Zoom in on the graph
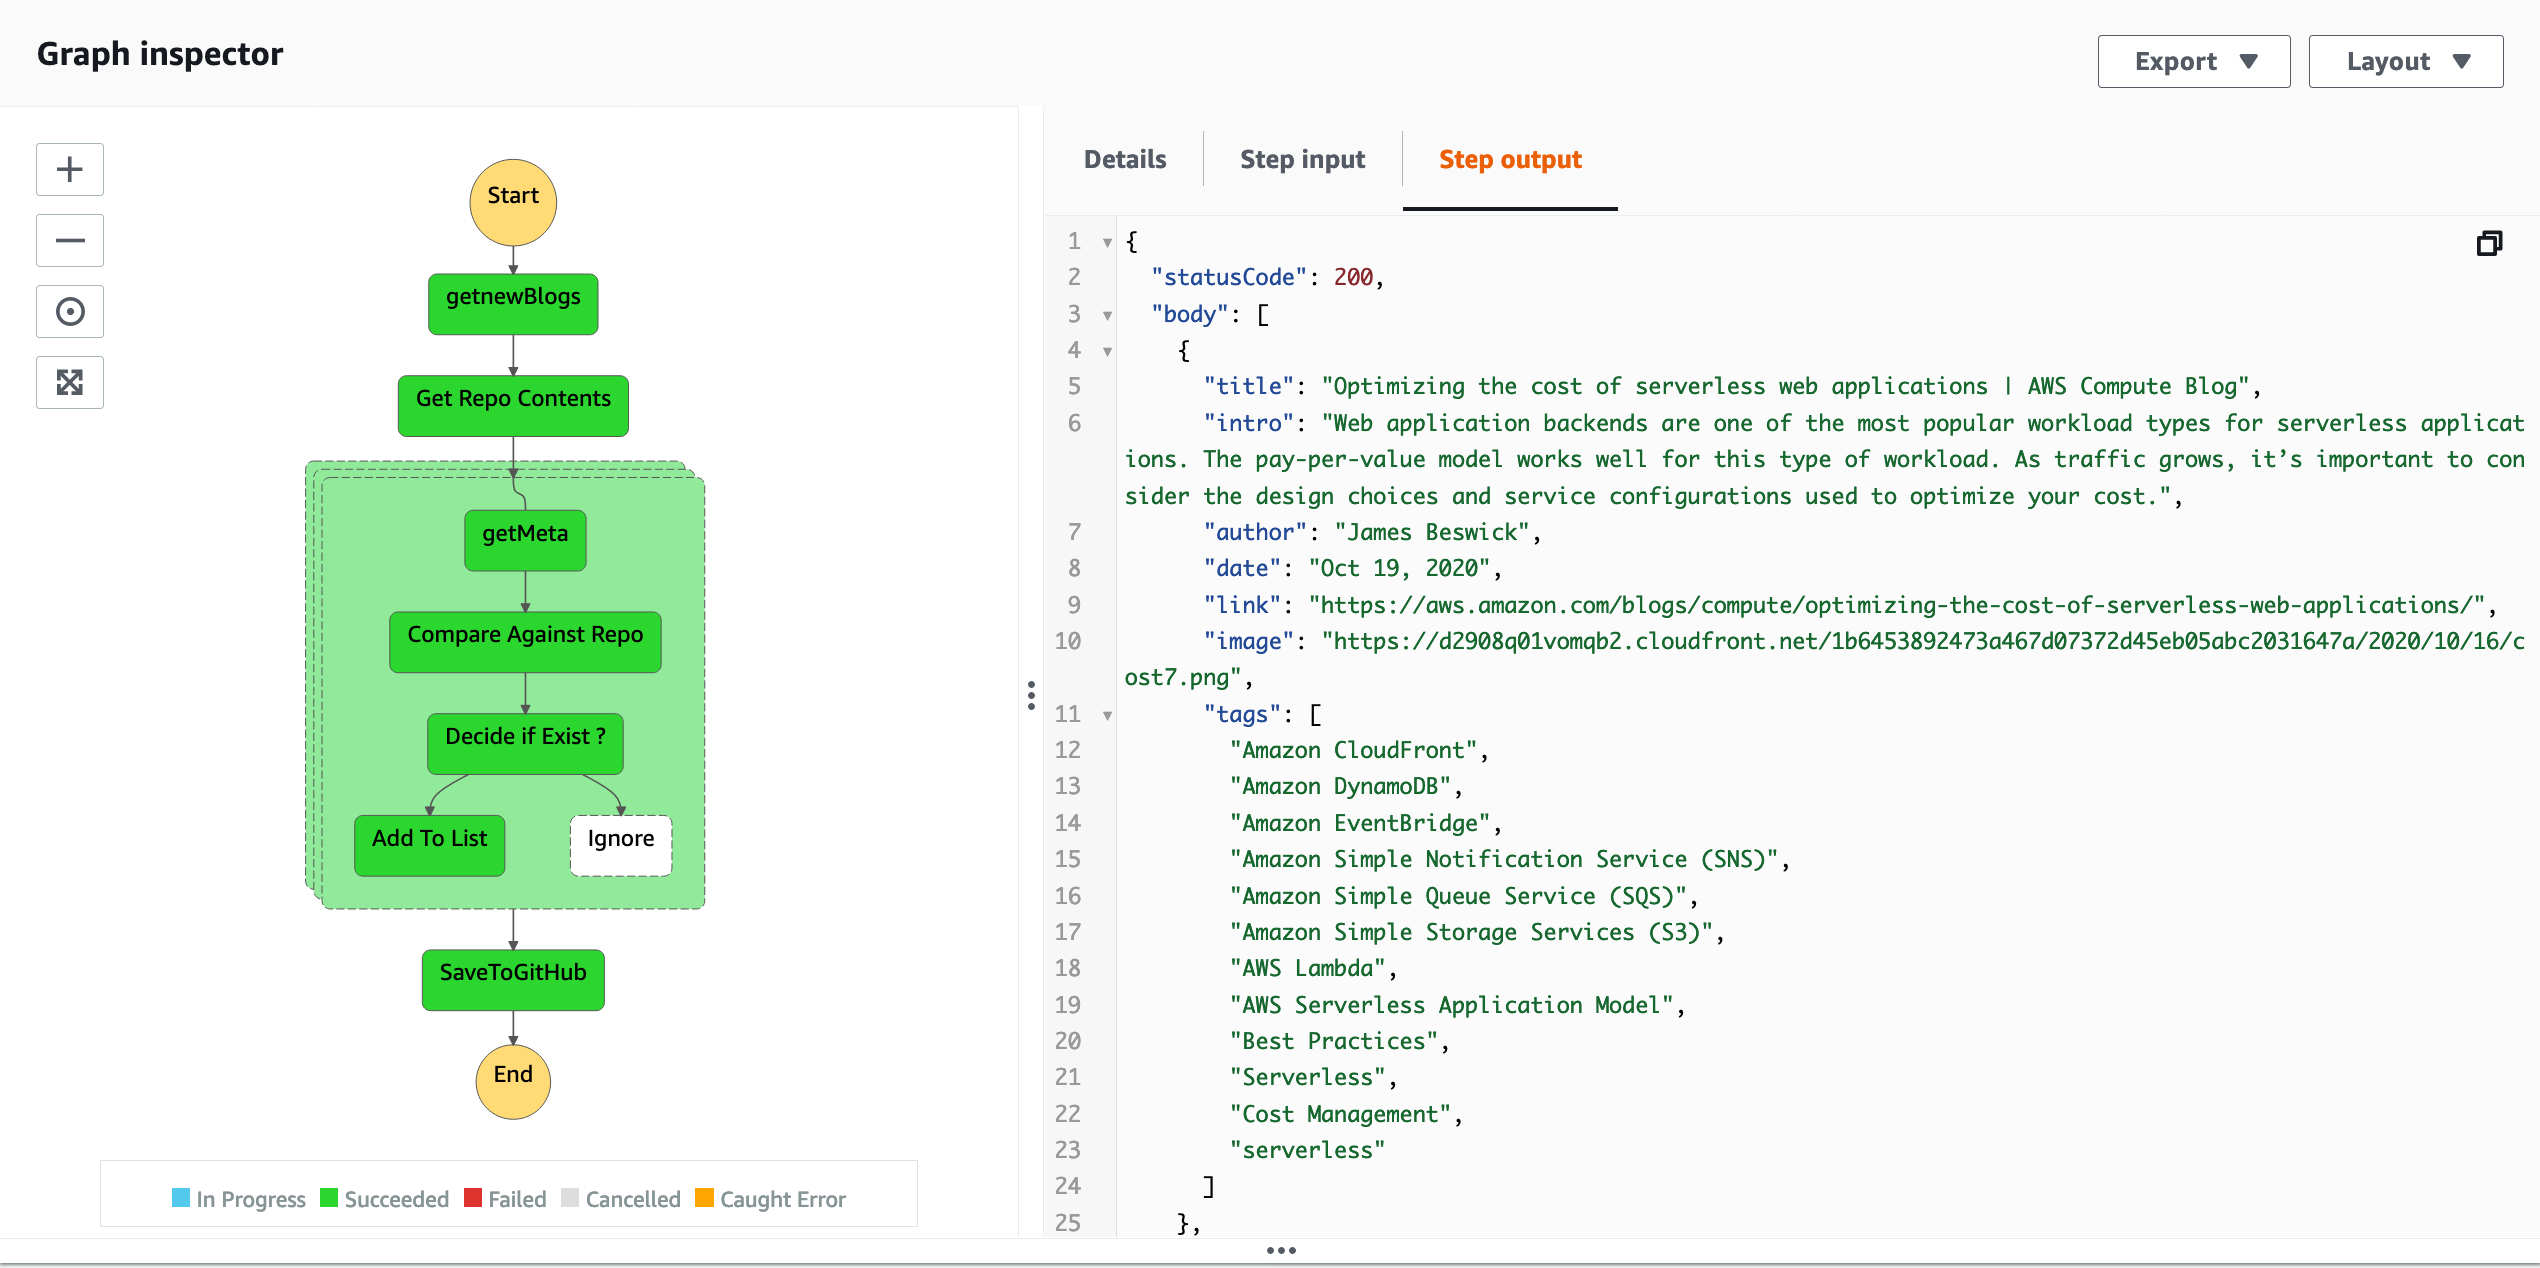 [x=69, y=169]
